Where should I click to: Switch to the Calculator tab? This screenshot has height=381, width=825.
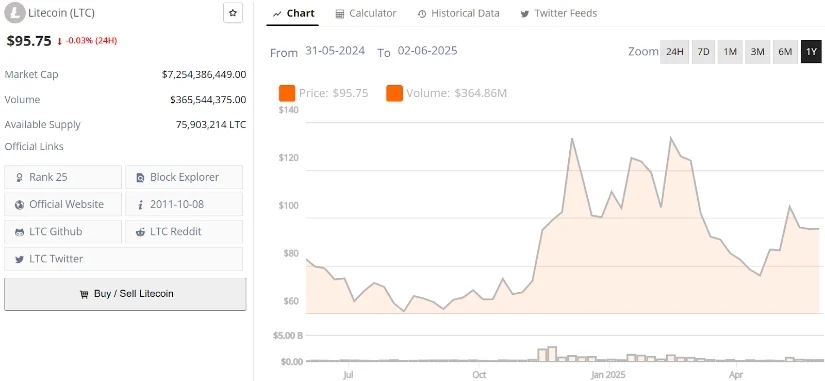(x=366, y=14)
